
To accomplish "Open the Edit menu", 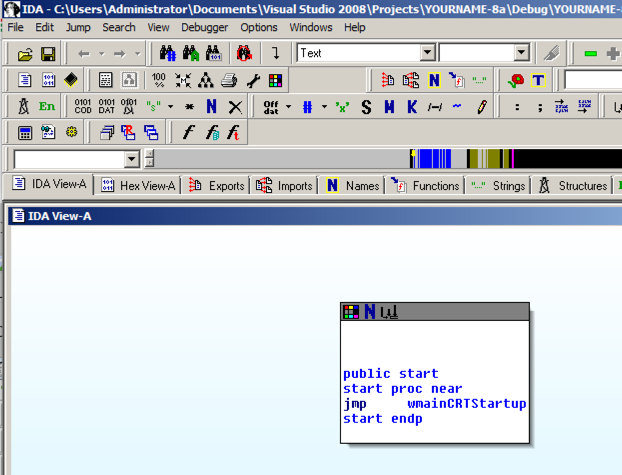I will click(x=44, y=27).
